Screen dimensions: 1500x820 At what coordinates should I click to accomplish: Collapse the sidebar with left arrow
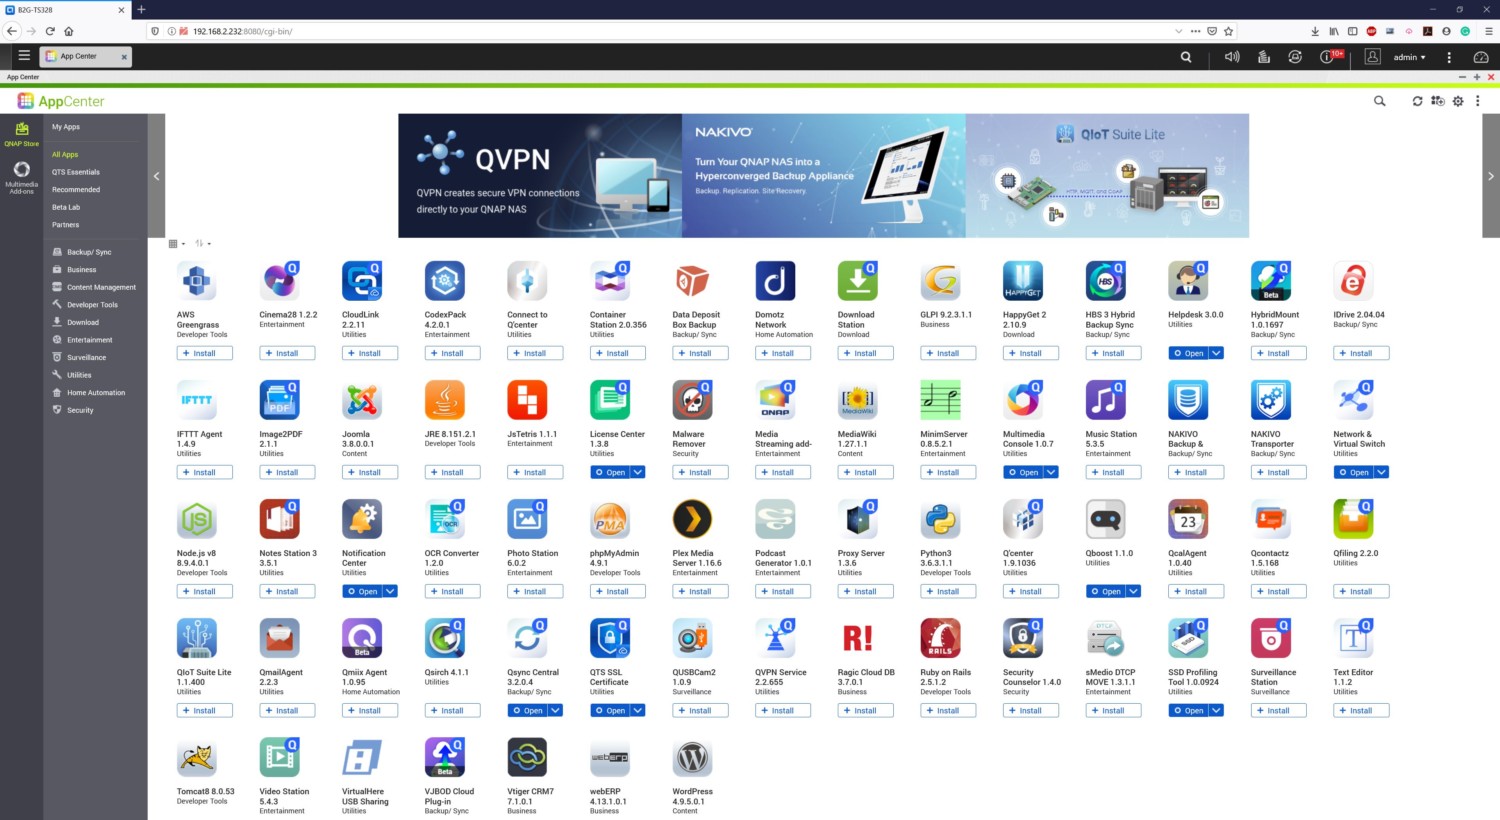pos(156,176)
